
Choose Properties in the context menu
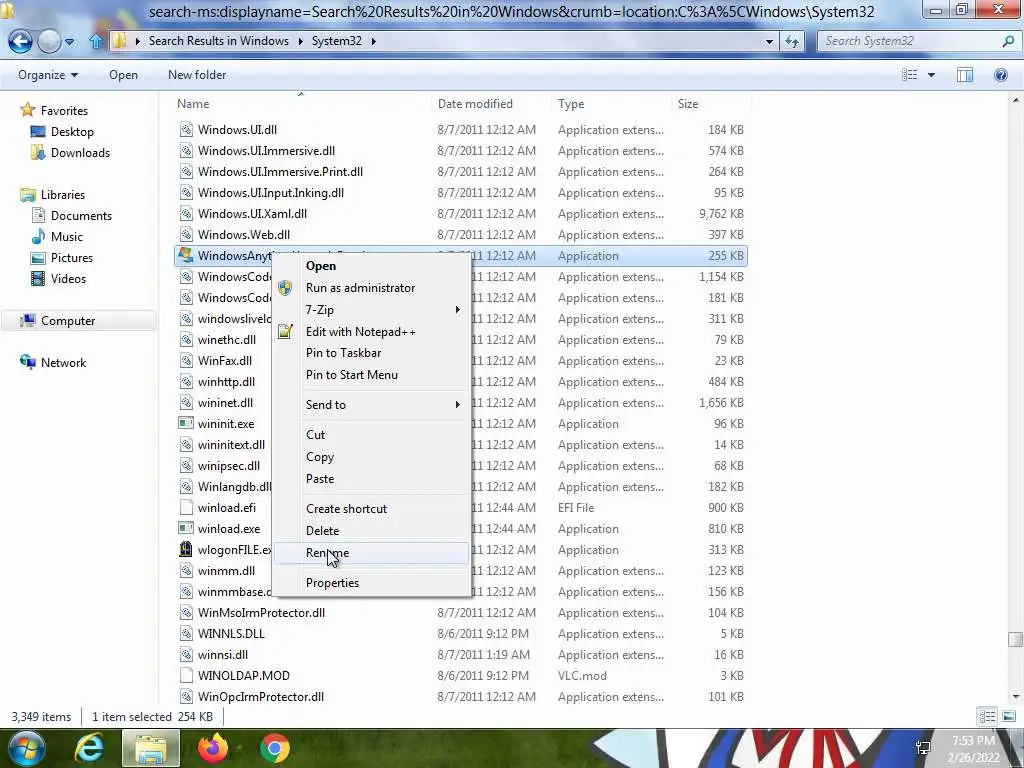click(x=371, y=583)
